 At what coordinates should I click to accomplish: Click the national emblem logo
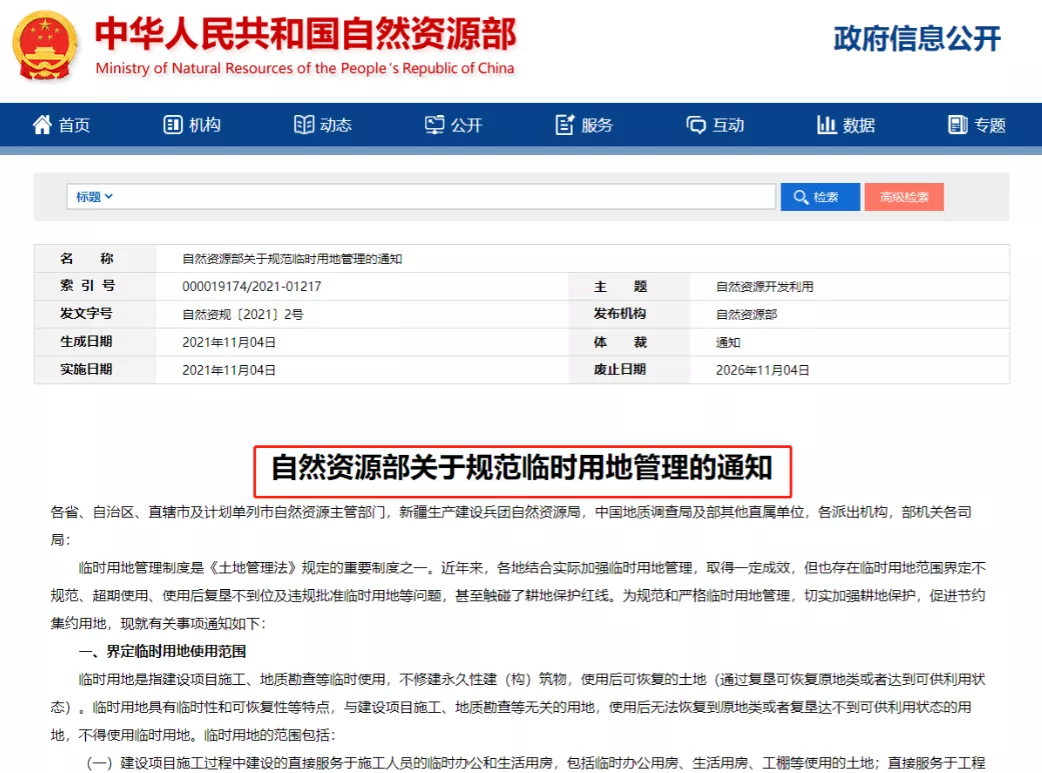45,45
